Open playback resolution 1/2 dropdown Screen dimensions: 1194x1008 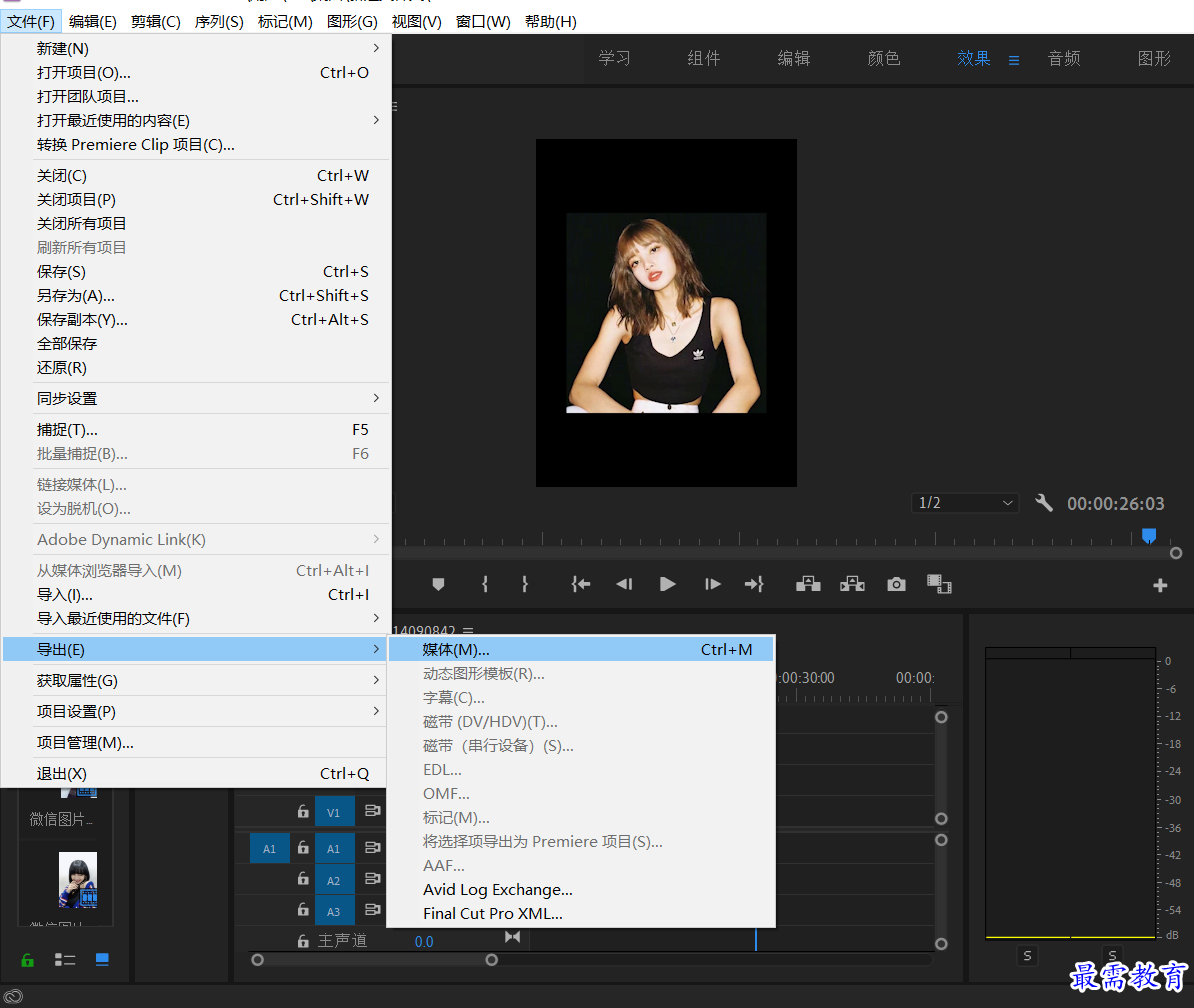(966, 502)
